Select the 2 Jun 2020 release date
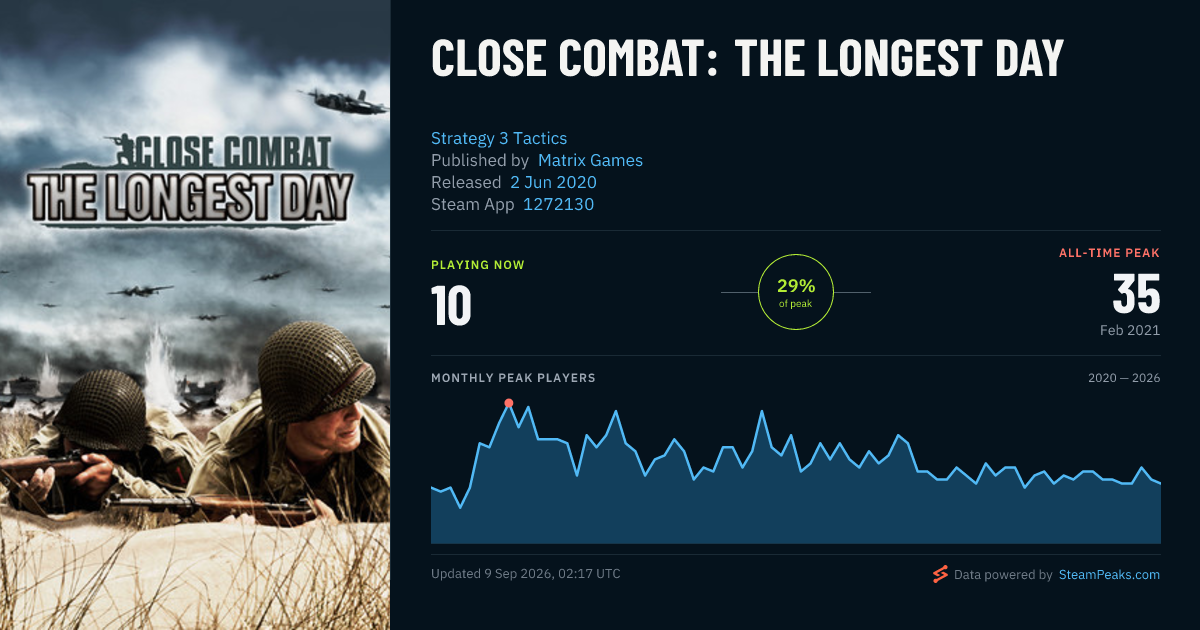 pyautogui.click(x=553, y=182)
